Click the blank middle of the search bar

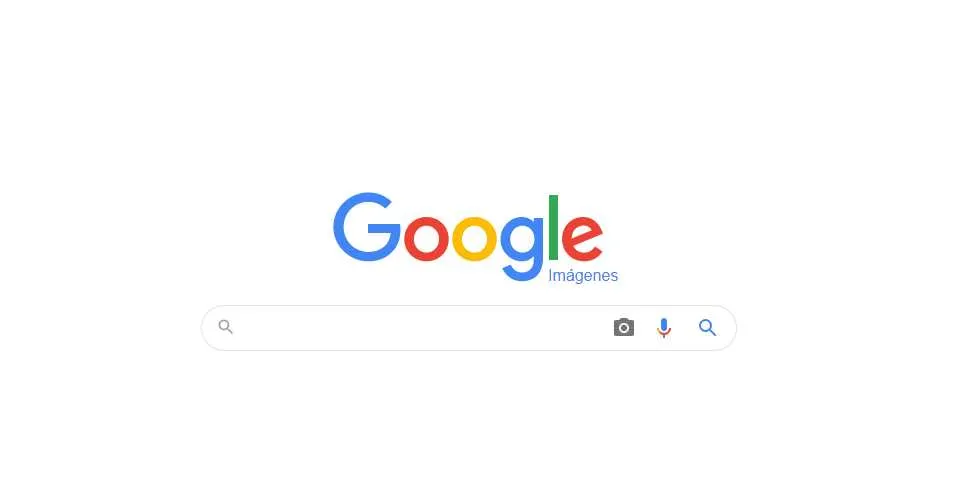coord(423,327)
